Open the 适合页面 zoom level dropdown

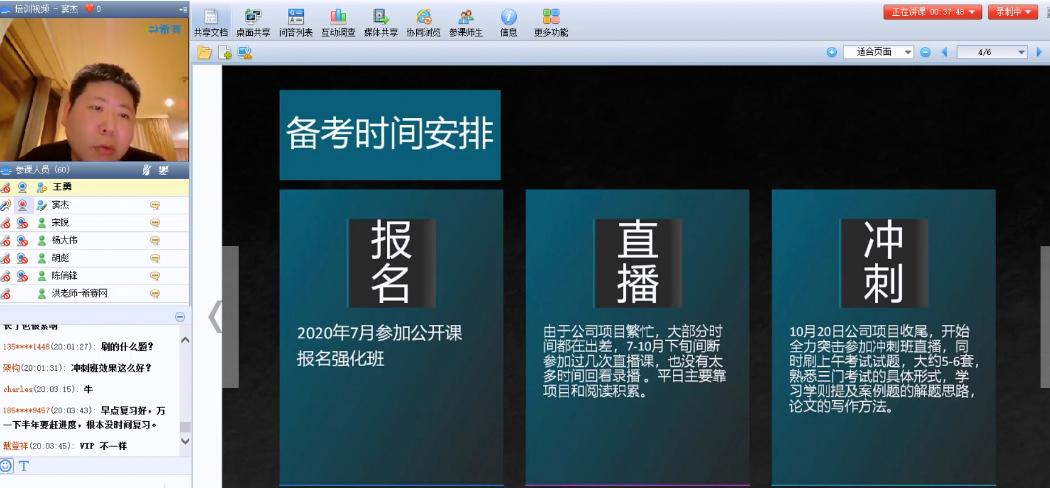click(878, 52)
